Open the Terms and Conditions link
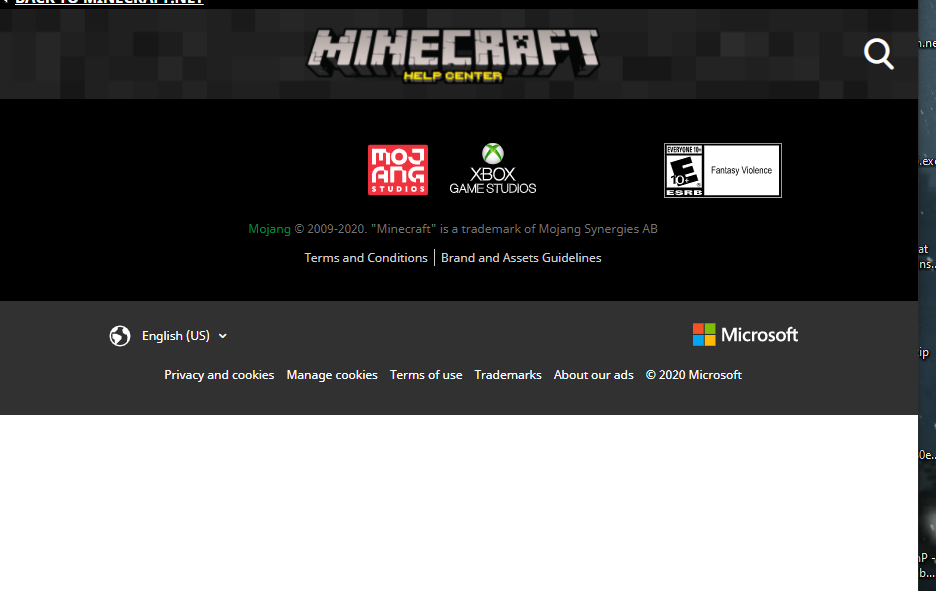936x591 pixels. coord(366,258)
